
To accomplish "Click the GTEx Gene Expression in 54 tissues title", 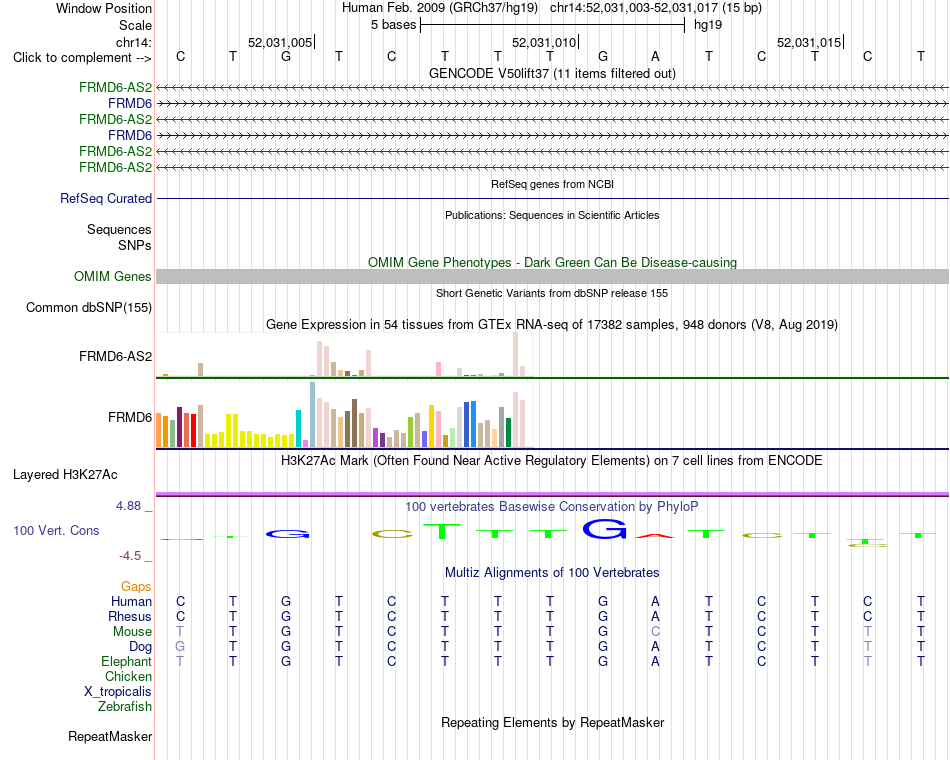I will click(x=552, y=324).
